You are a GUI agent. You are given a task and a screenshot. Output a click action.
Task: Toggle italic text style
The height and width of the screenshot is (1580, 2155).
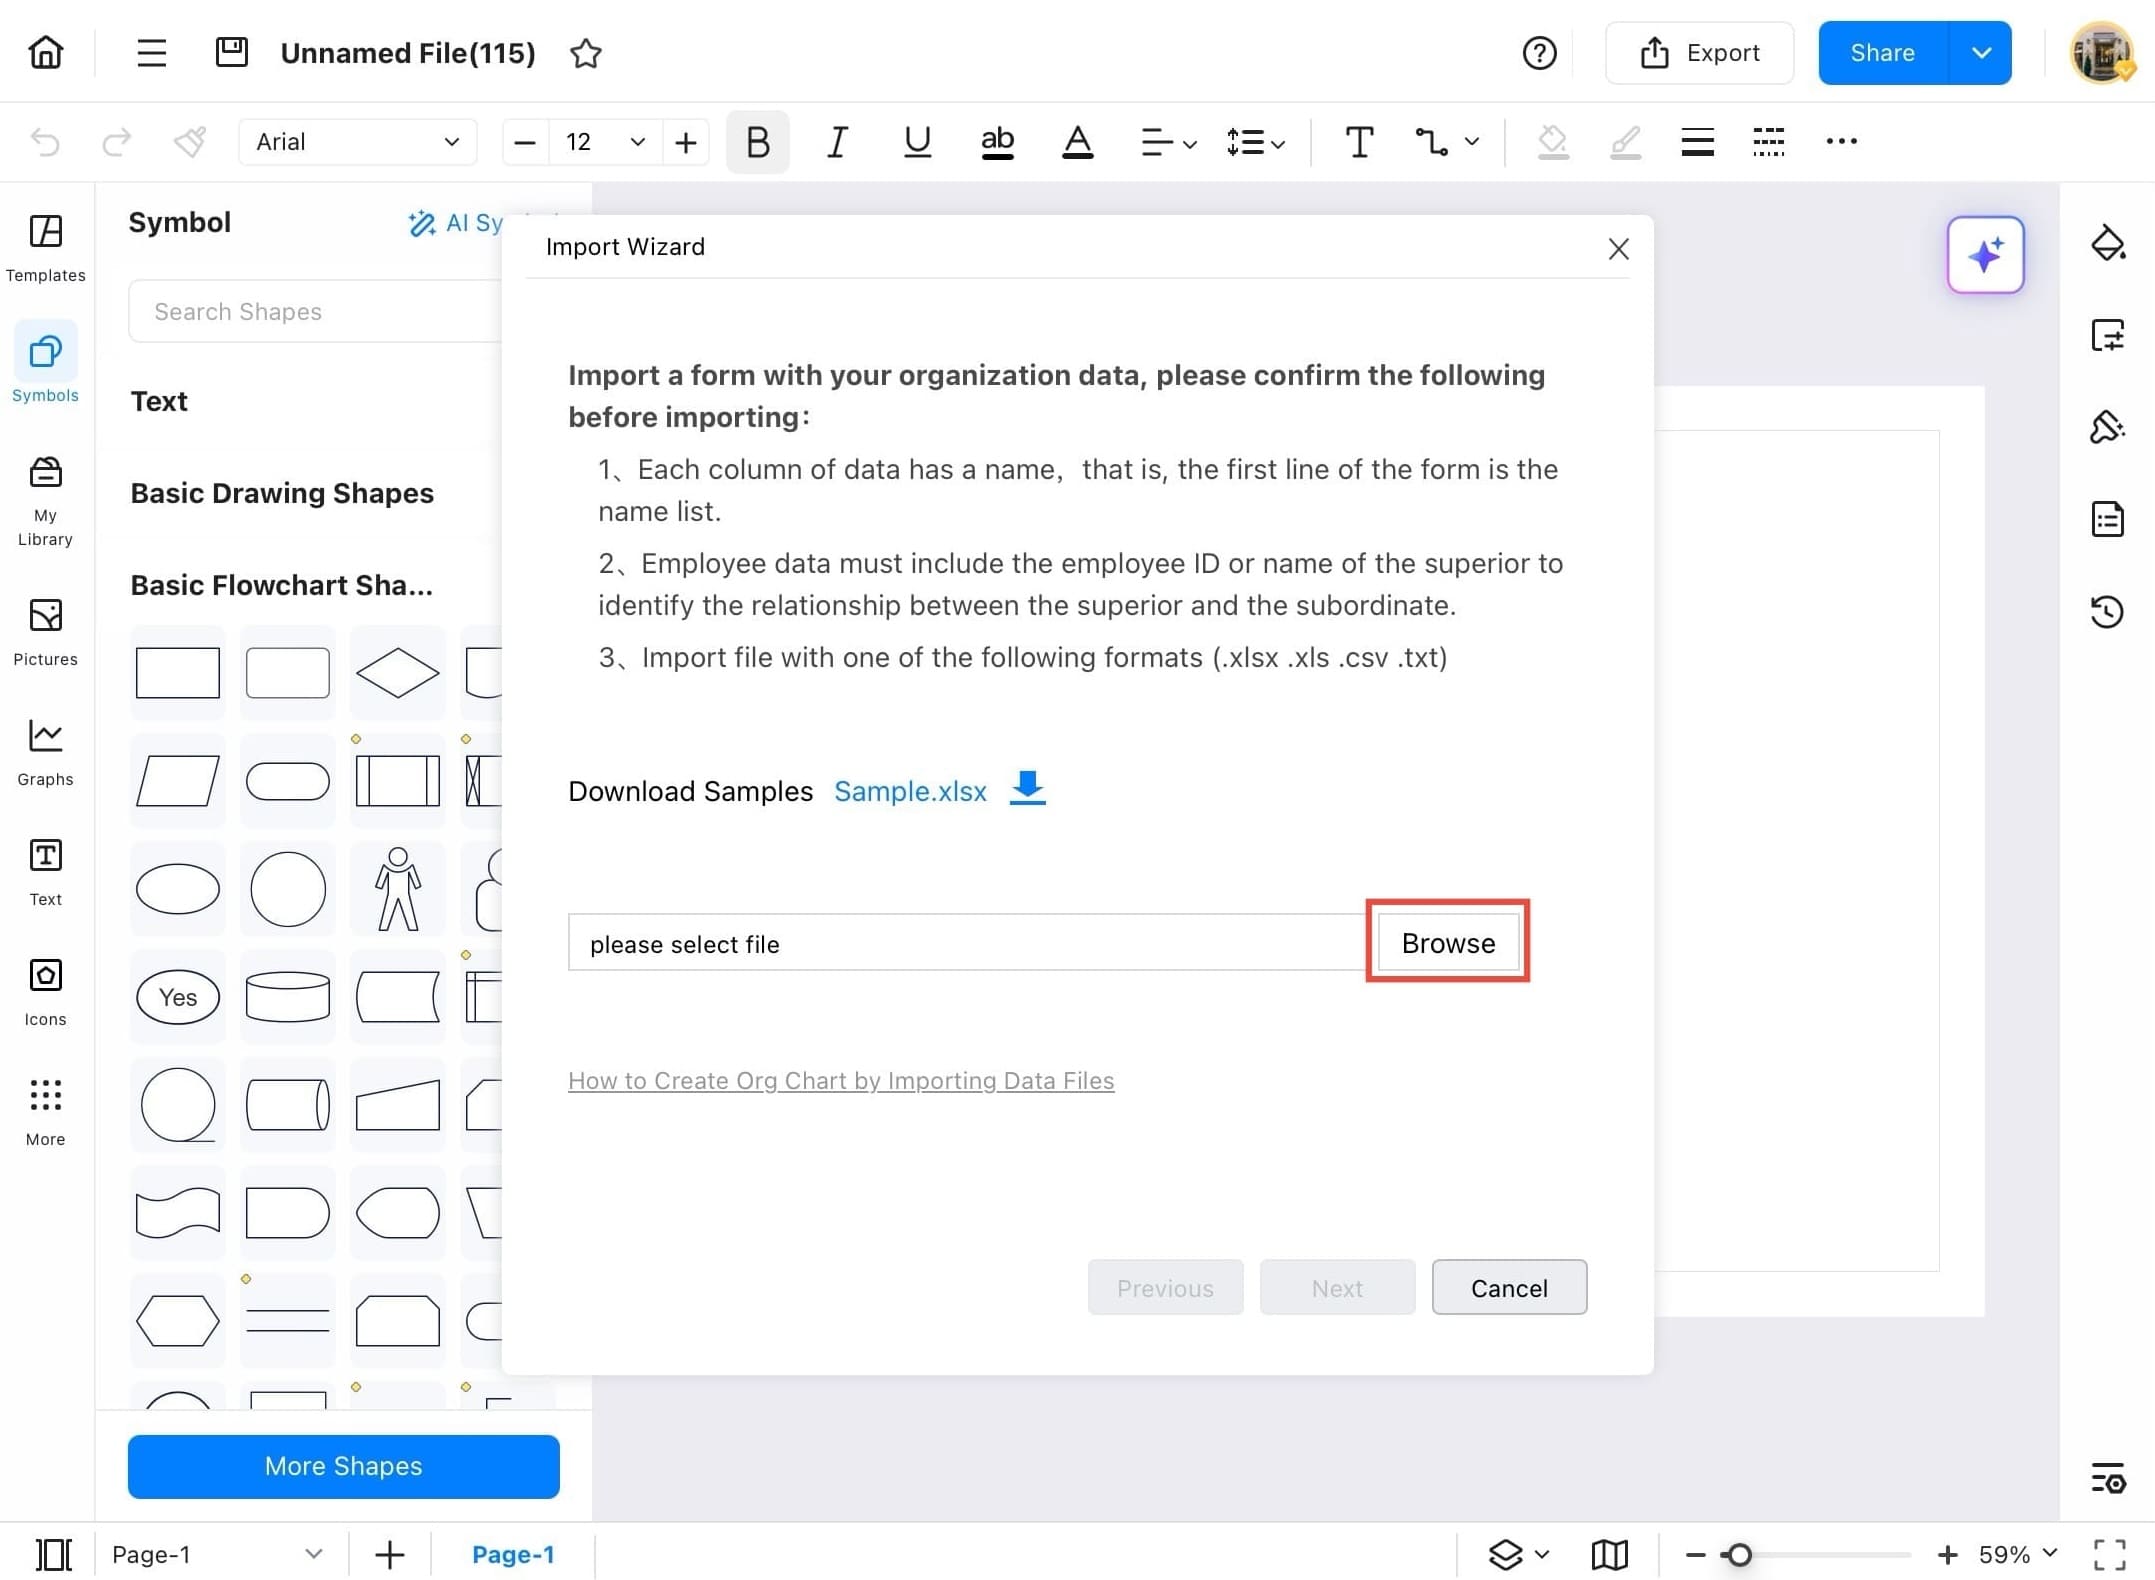837,141
